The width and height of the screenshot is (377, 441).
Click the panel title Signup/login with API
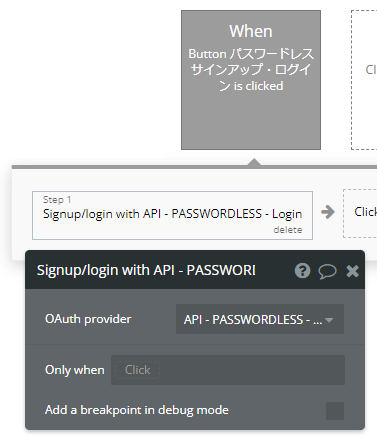[146, 270]
